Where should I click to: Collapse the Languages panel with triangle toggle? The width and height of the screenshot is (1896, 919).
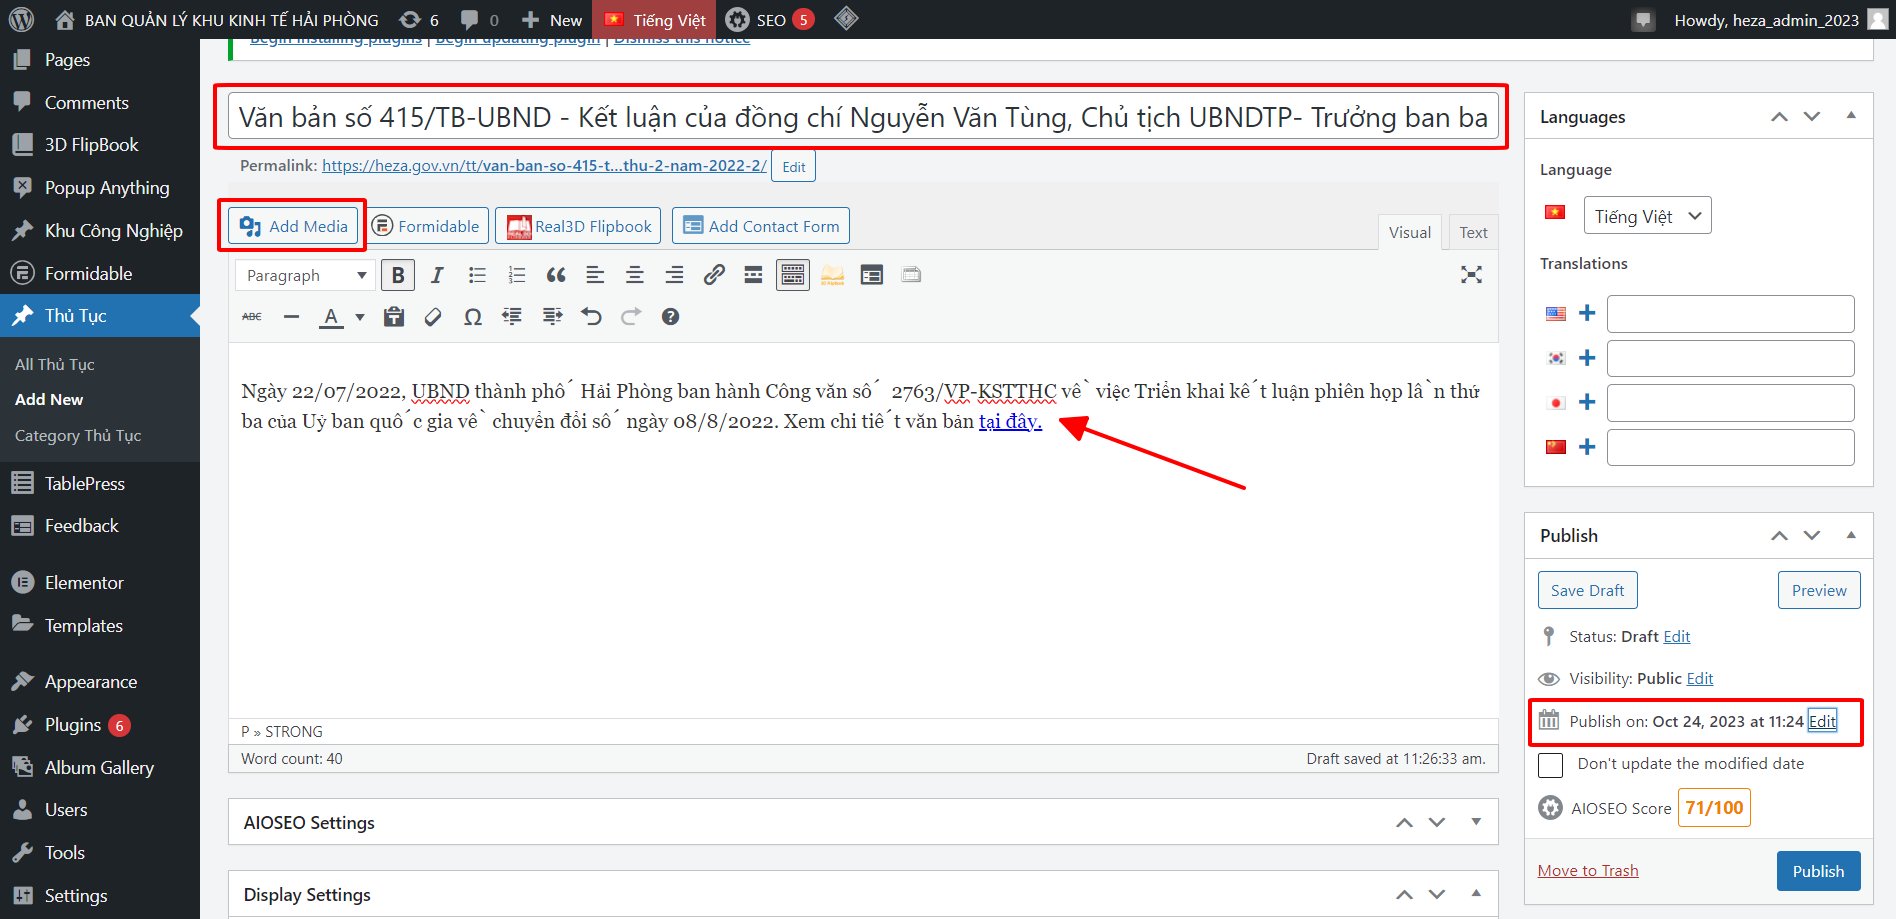point(1851,116)
